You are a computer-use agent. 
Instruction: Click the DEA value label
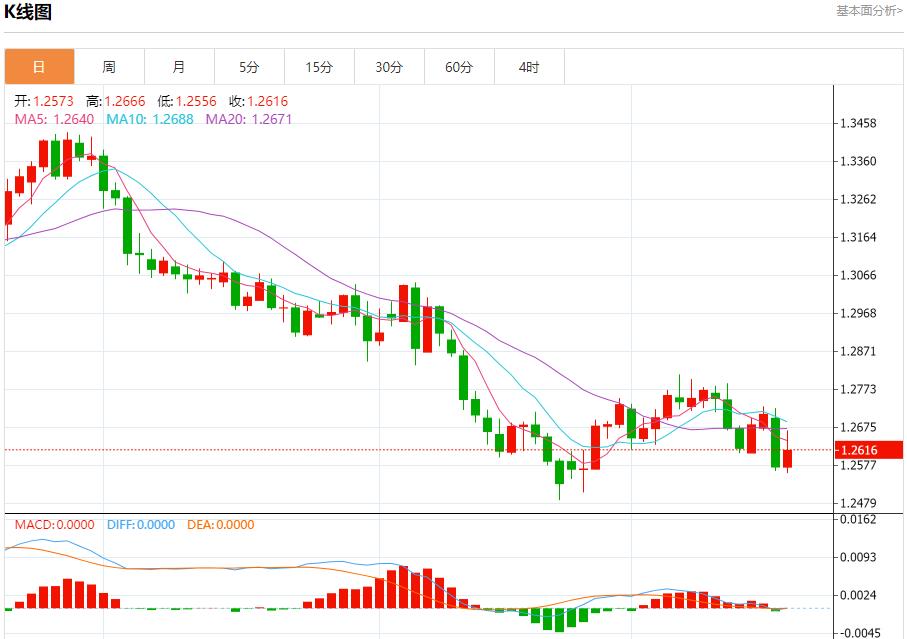click(x=220, y=525)
